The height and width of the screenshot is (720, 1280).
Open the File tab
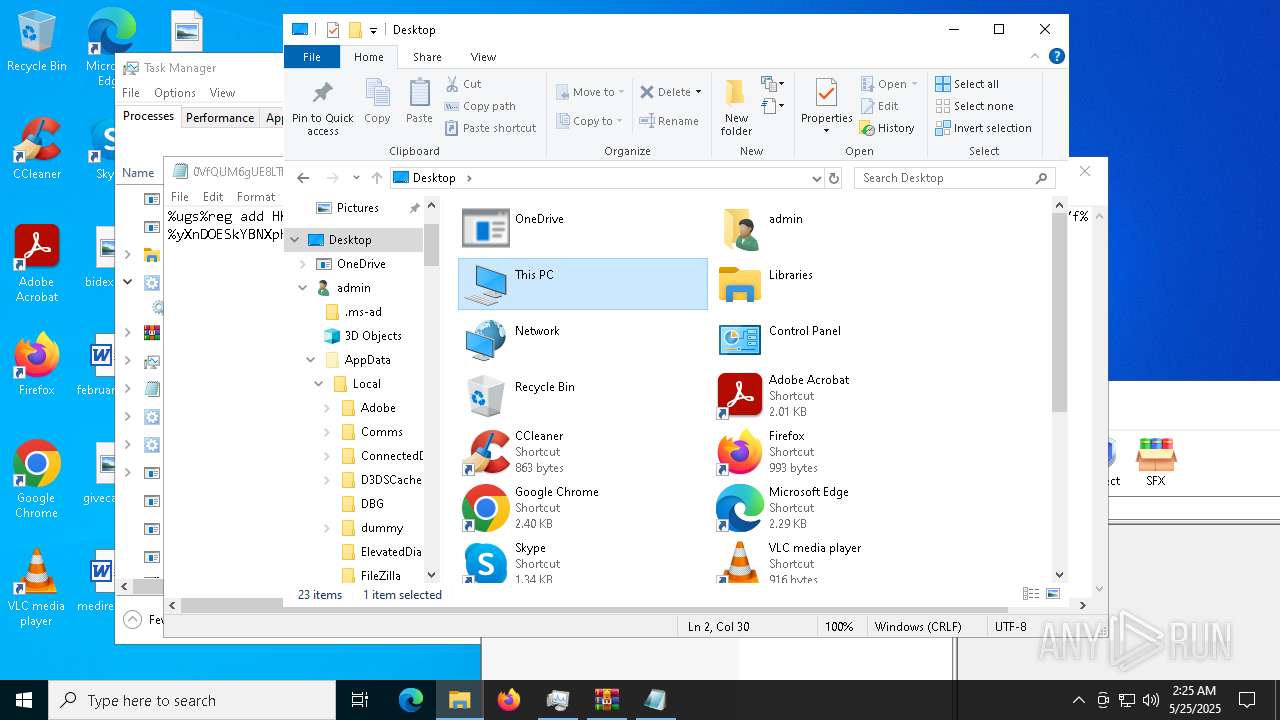point(312,57)
